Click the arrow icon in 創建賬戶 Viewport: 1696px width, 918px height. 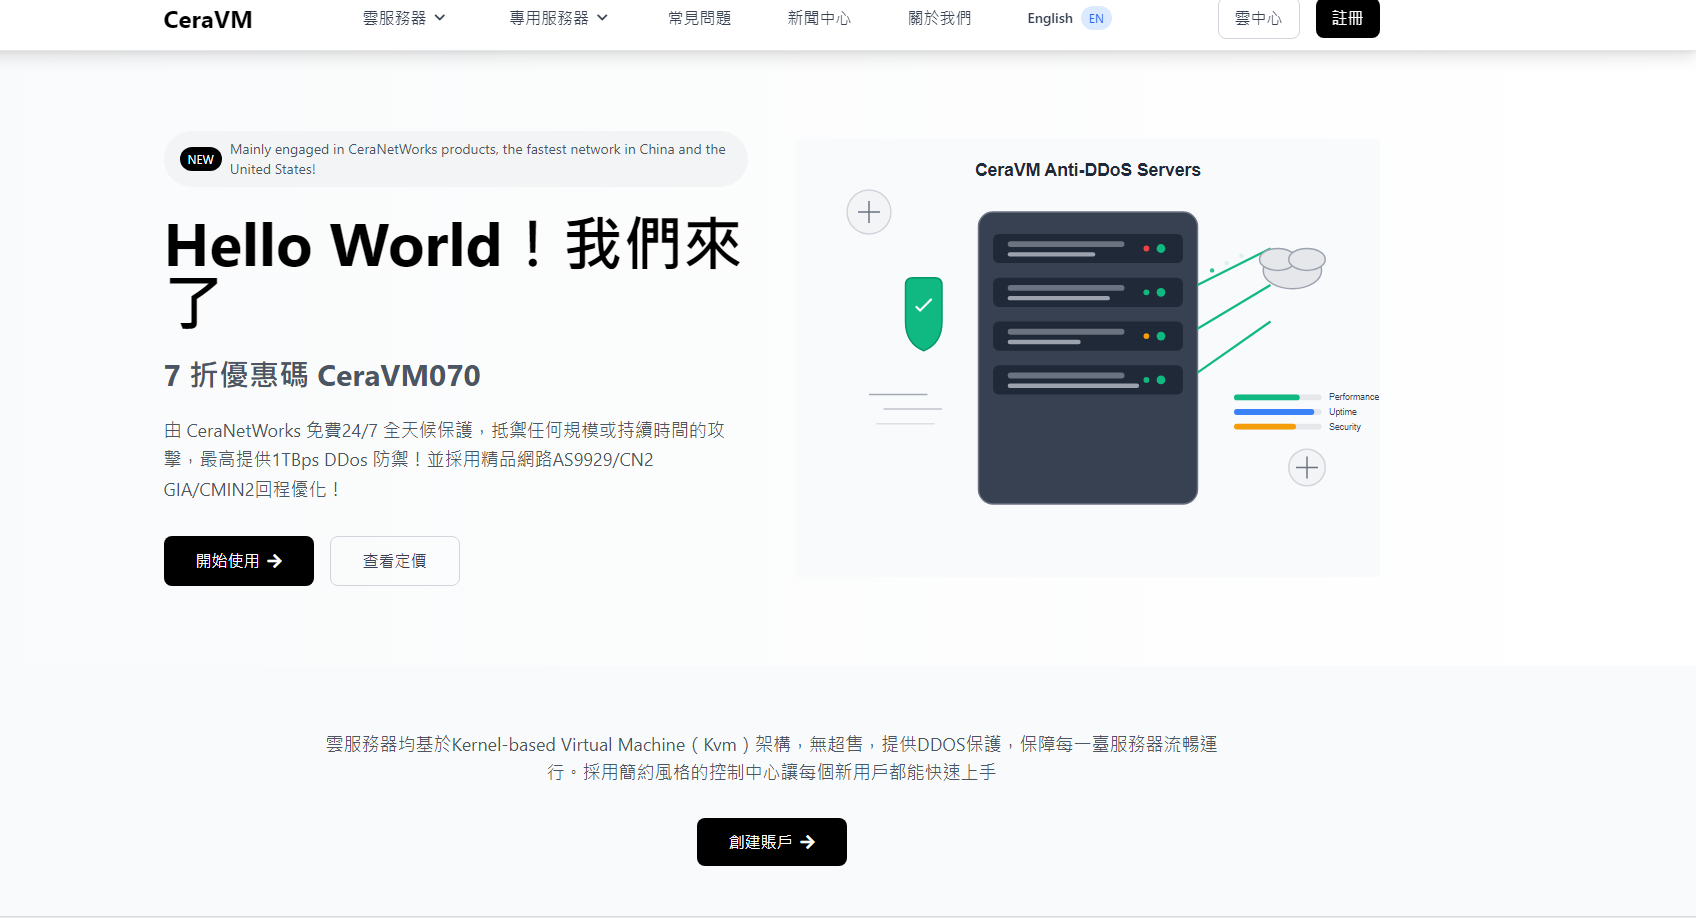coord(808,842)
